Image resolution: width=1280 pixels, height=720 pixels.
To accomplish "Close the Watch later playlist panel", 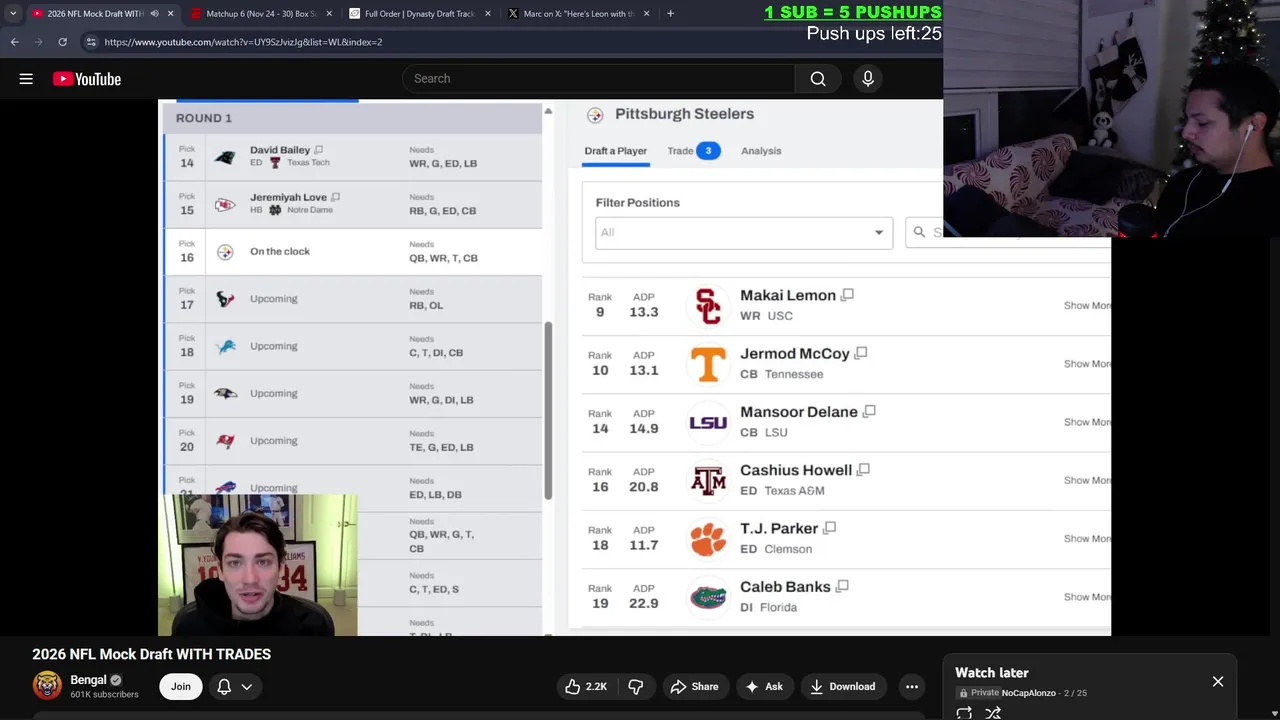I will coord(1218,681).
